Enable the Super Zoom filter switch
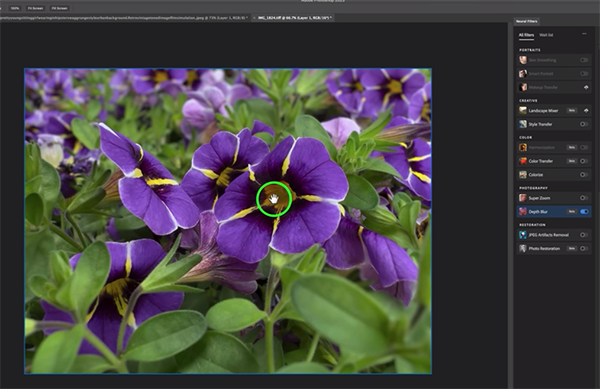Screen dimensions: 600x389 coord(584,198)
